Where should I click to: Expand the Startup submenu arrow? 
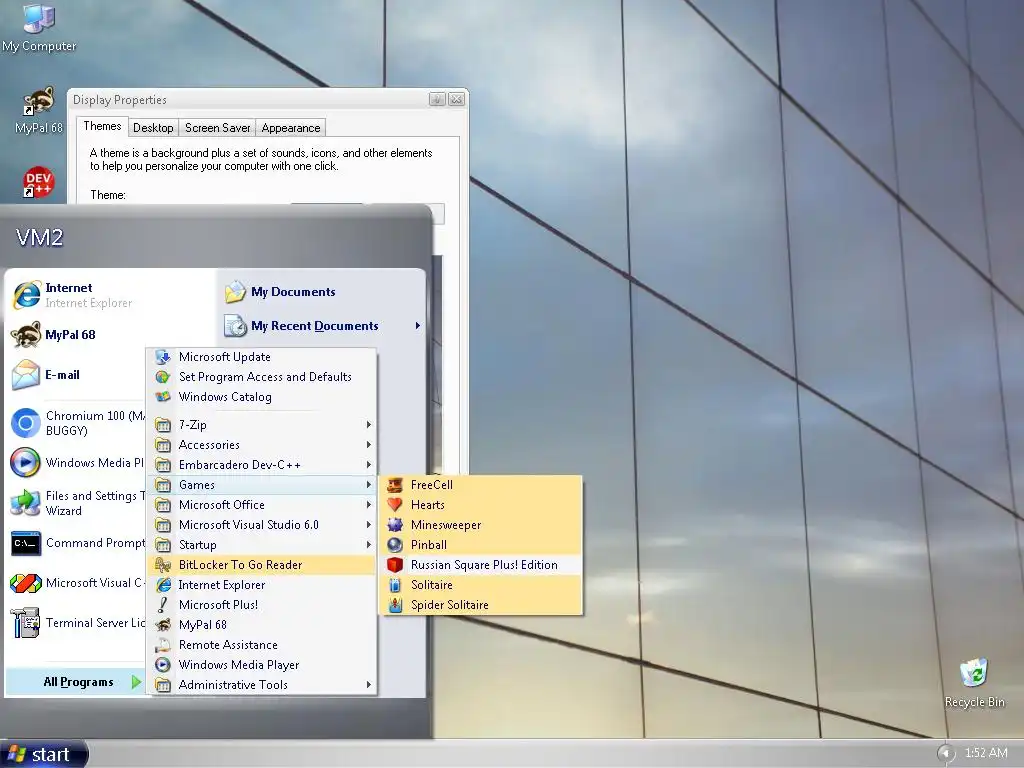tap(368, 545)
